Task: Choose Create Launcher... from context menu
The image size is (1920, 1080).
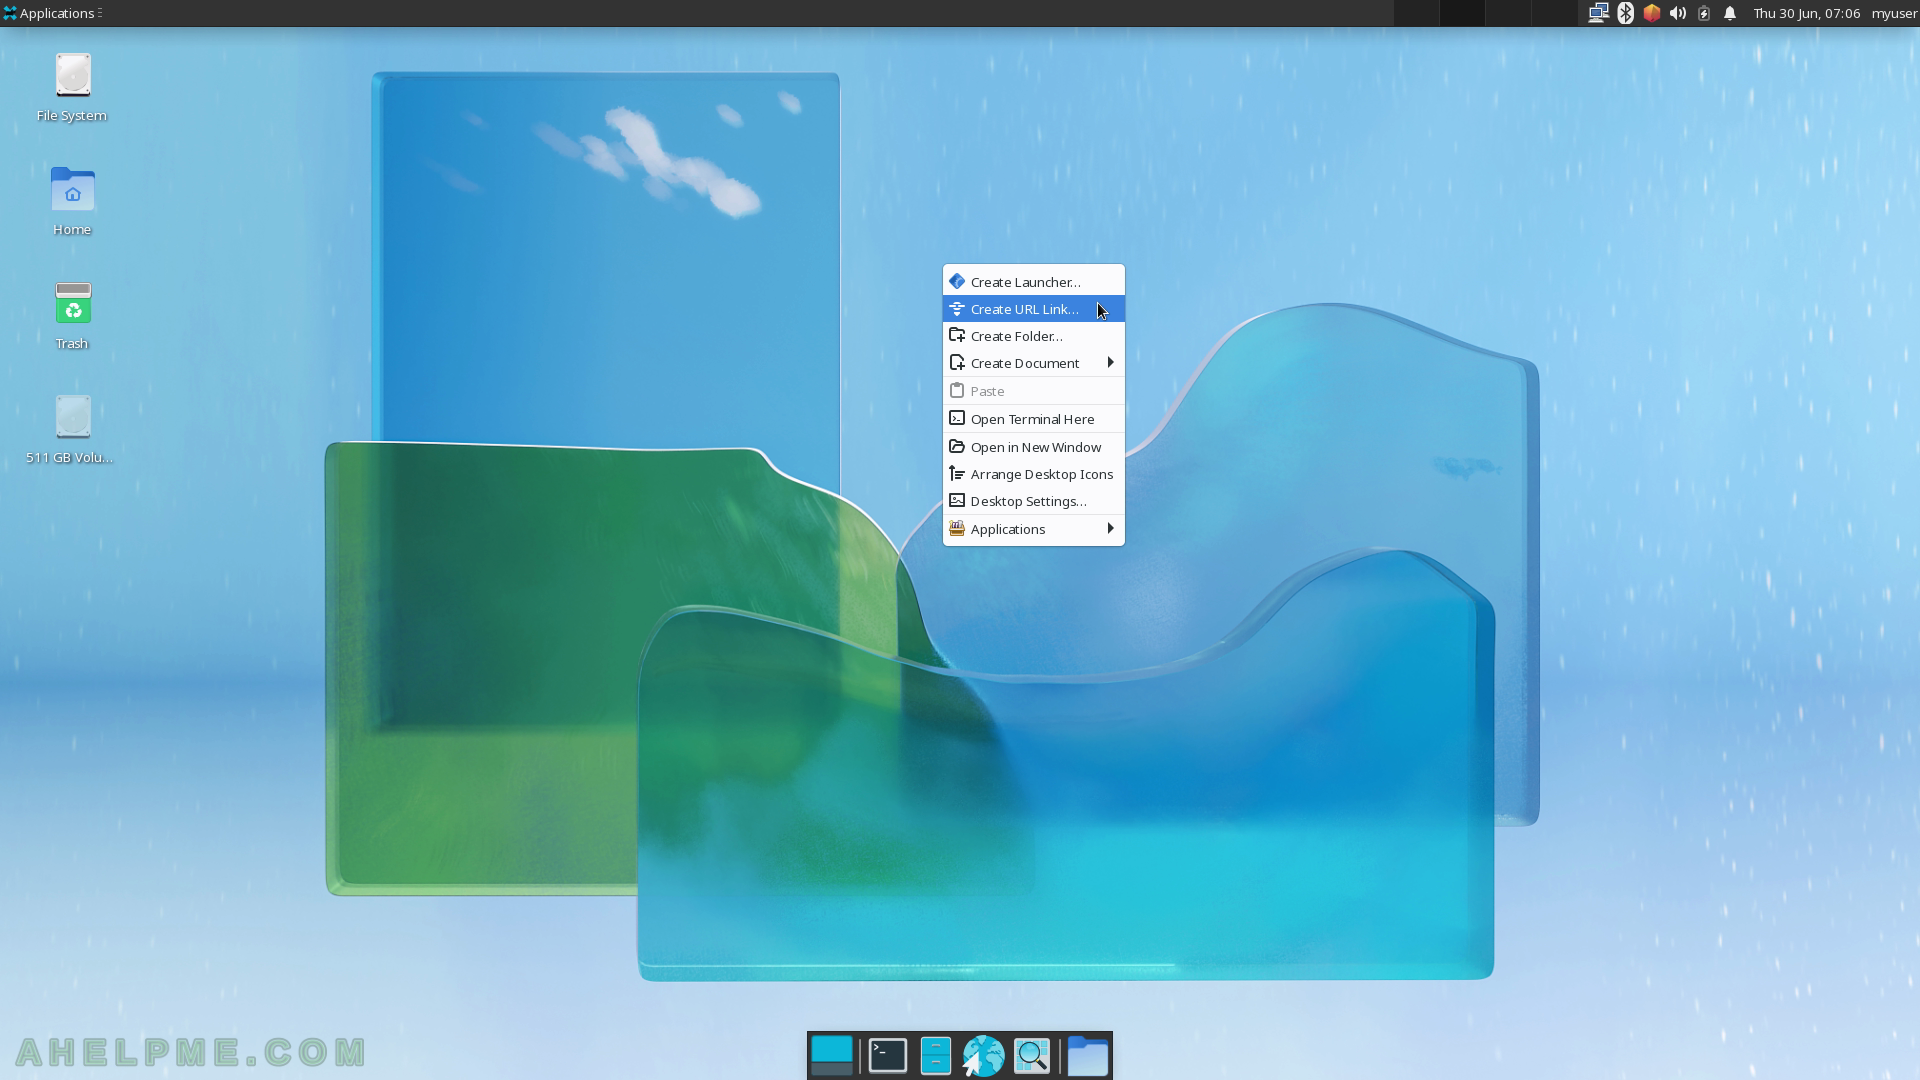Action: pos(1034,282)
